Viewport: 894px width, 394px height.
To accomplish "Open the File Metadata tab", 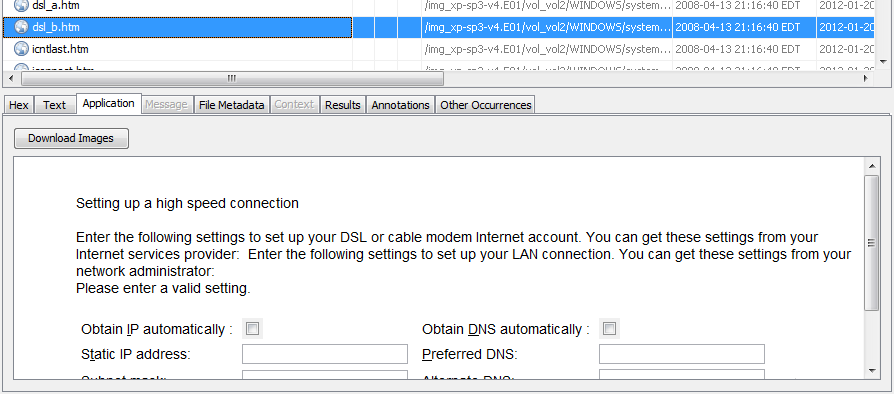I will click(231, 105).
